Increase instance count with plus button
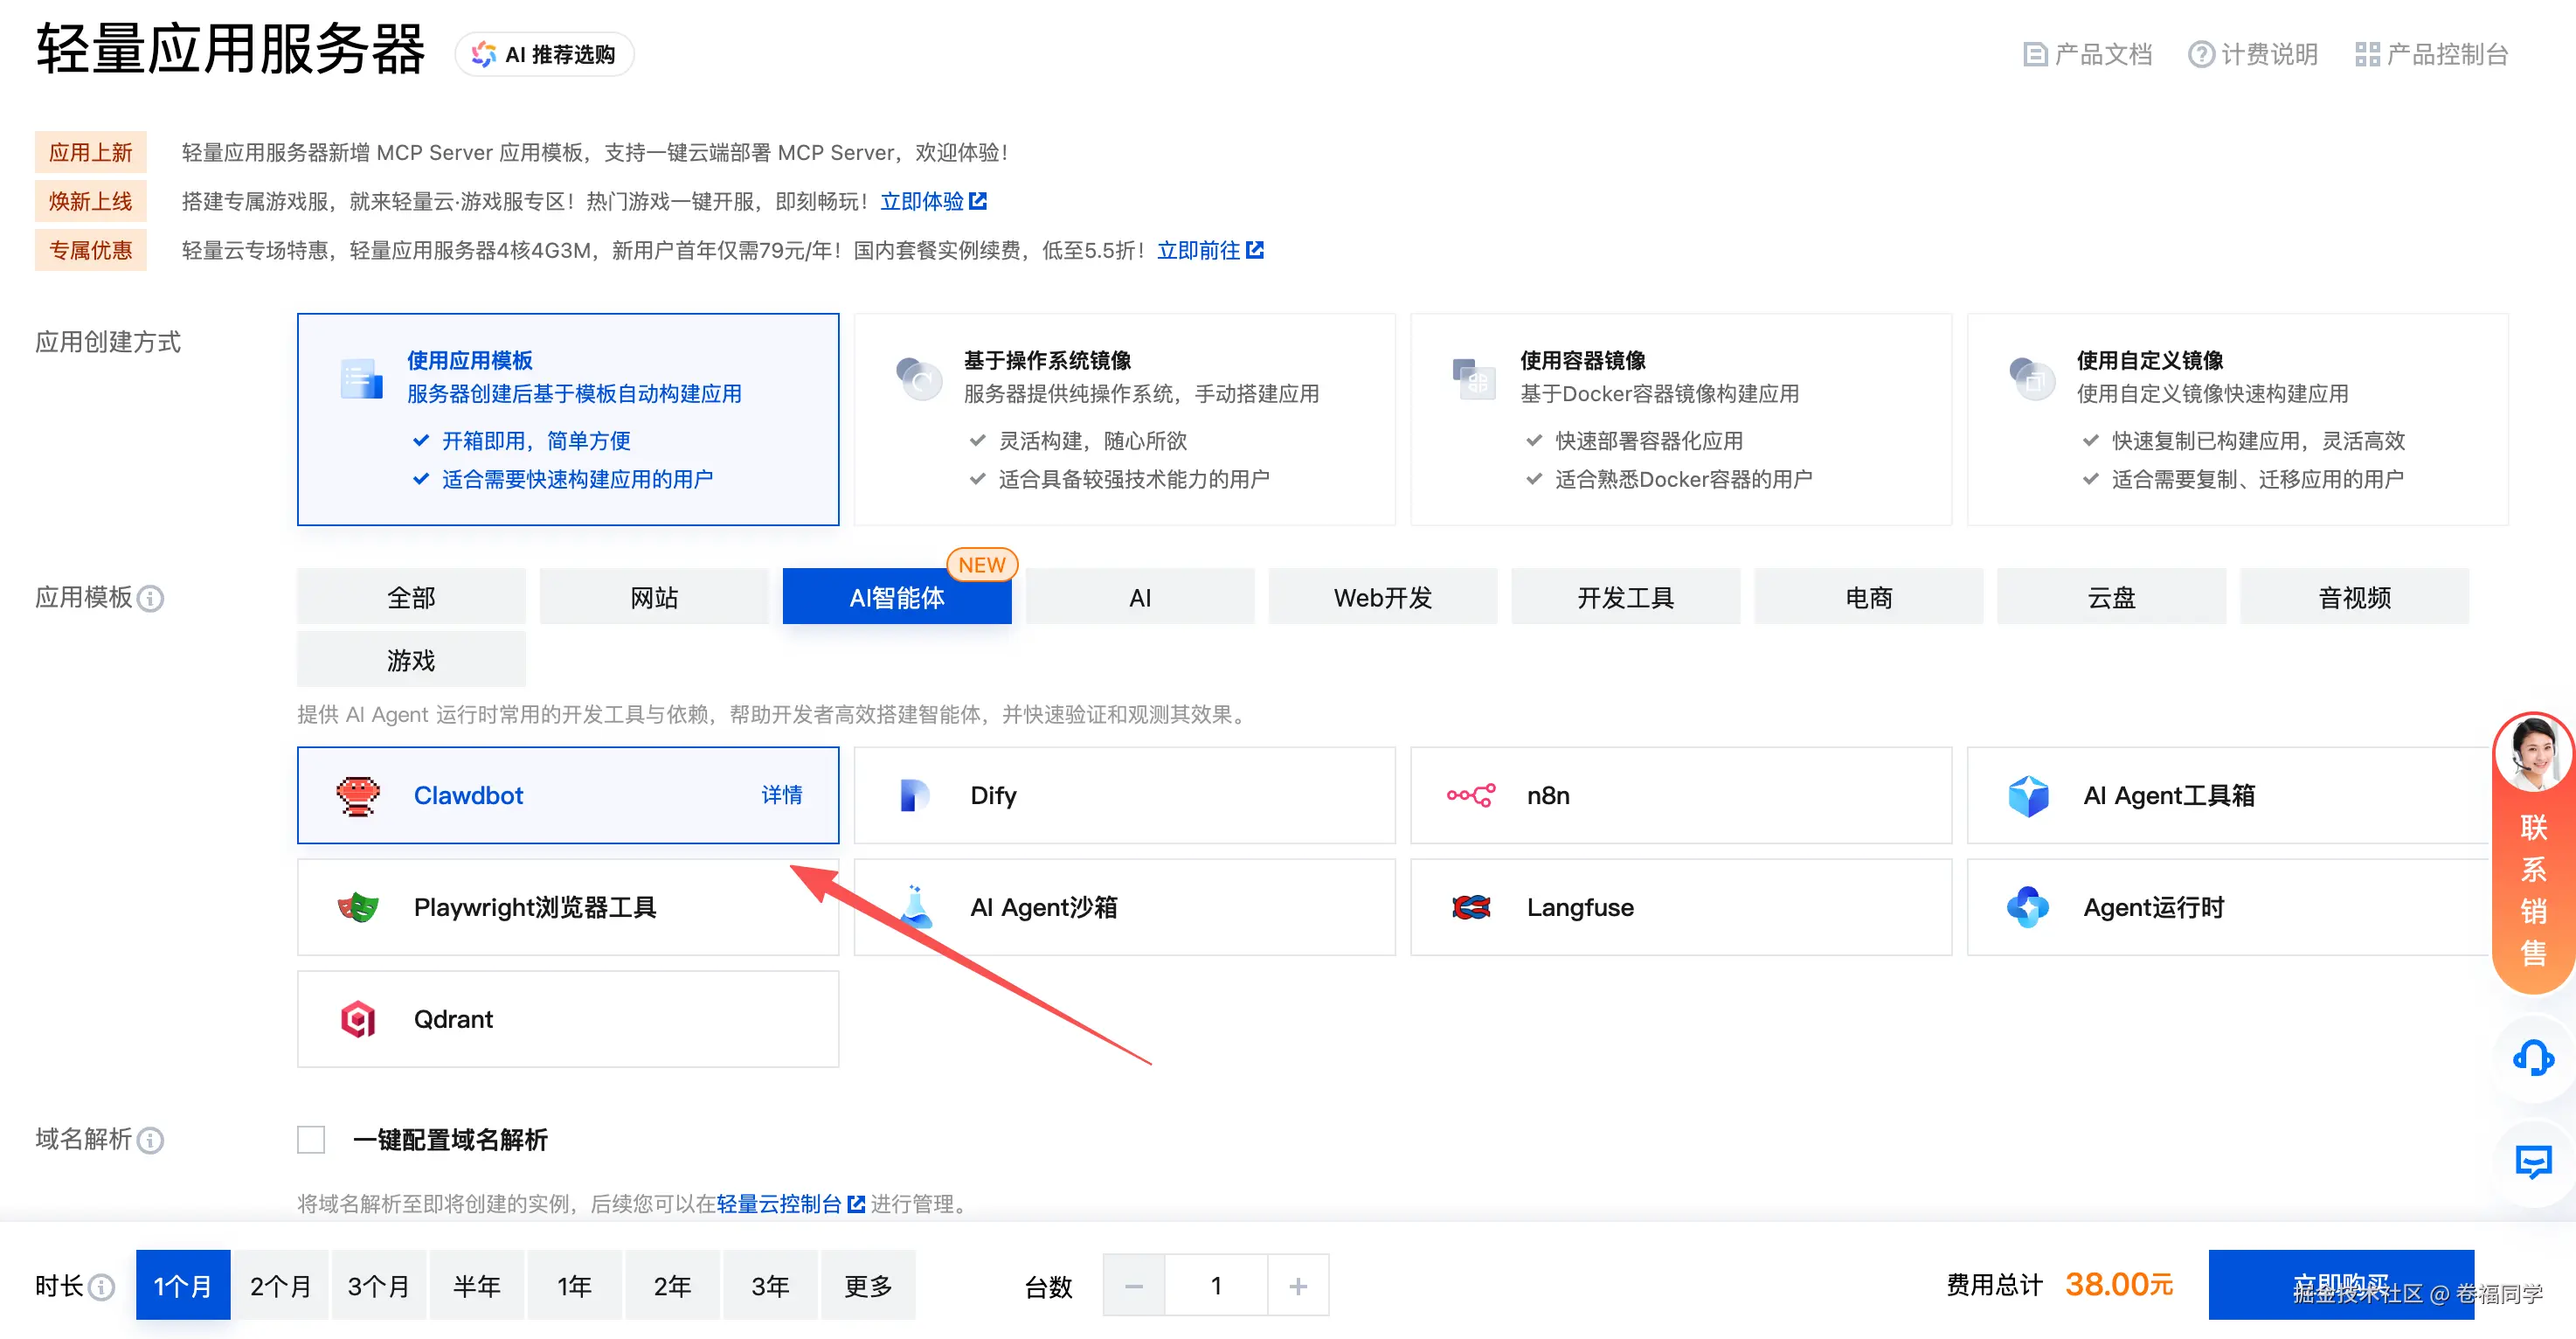The image size is (2576, 1339). pyautogui.click(x=1297, y=1286)
